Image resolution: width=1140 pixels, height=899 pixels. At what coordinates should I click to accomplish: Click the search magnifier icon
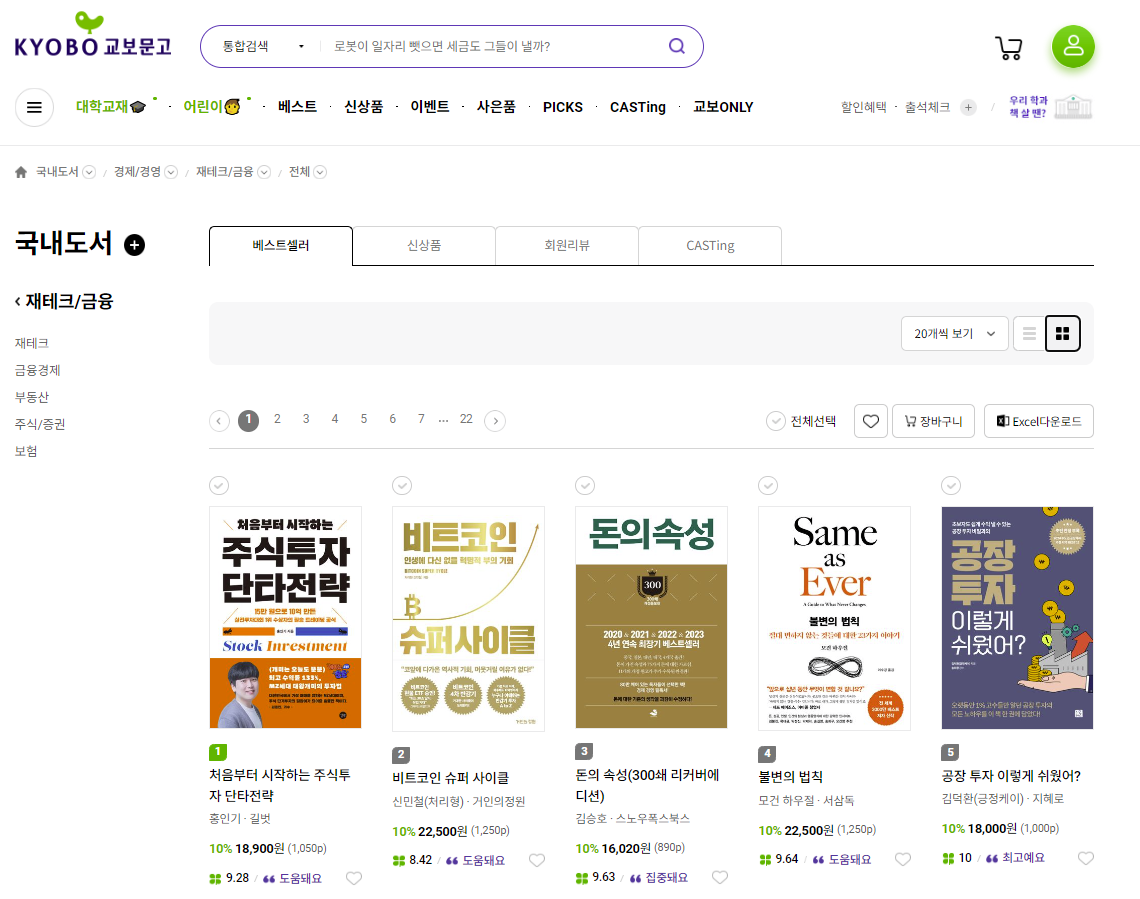[x=677, y=47]
